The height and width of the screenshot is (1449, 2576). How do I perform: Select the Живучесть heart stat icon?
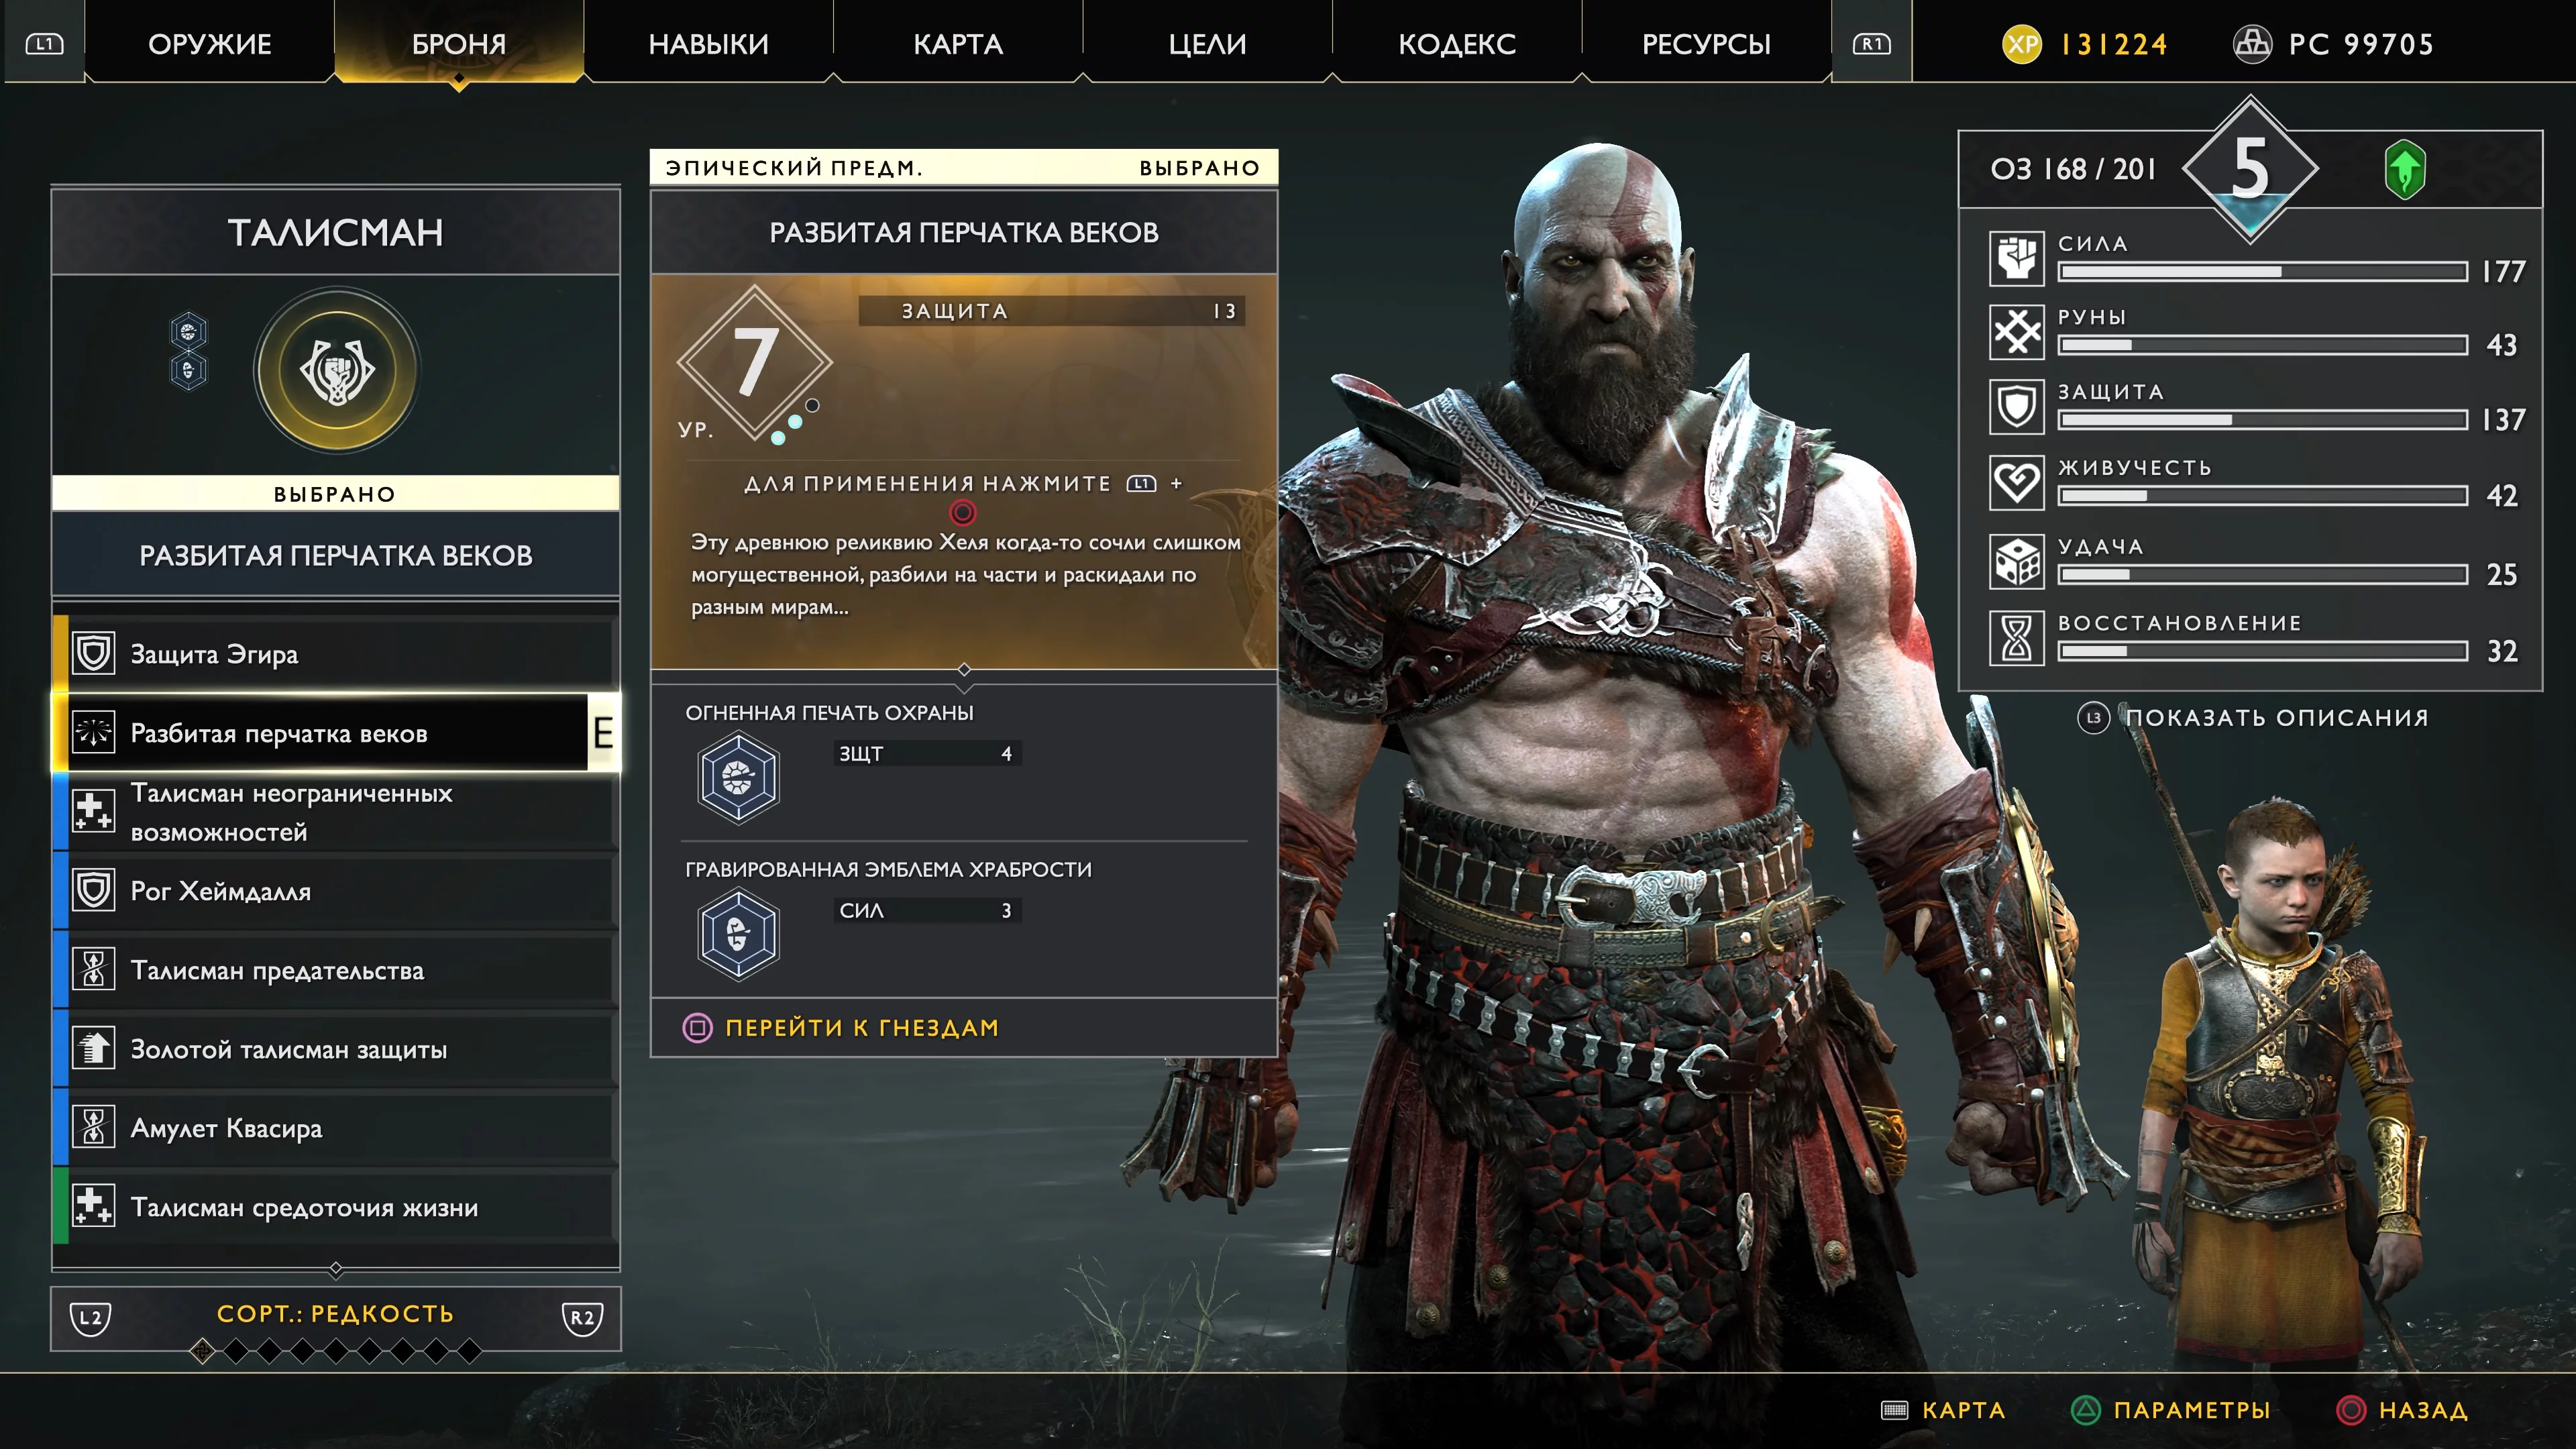tap(2016, 483)
